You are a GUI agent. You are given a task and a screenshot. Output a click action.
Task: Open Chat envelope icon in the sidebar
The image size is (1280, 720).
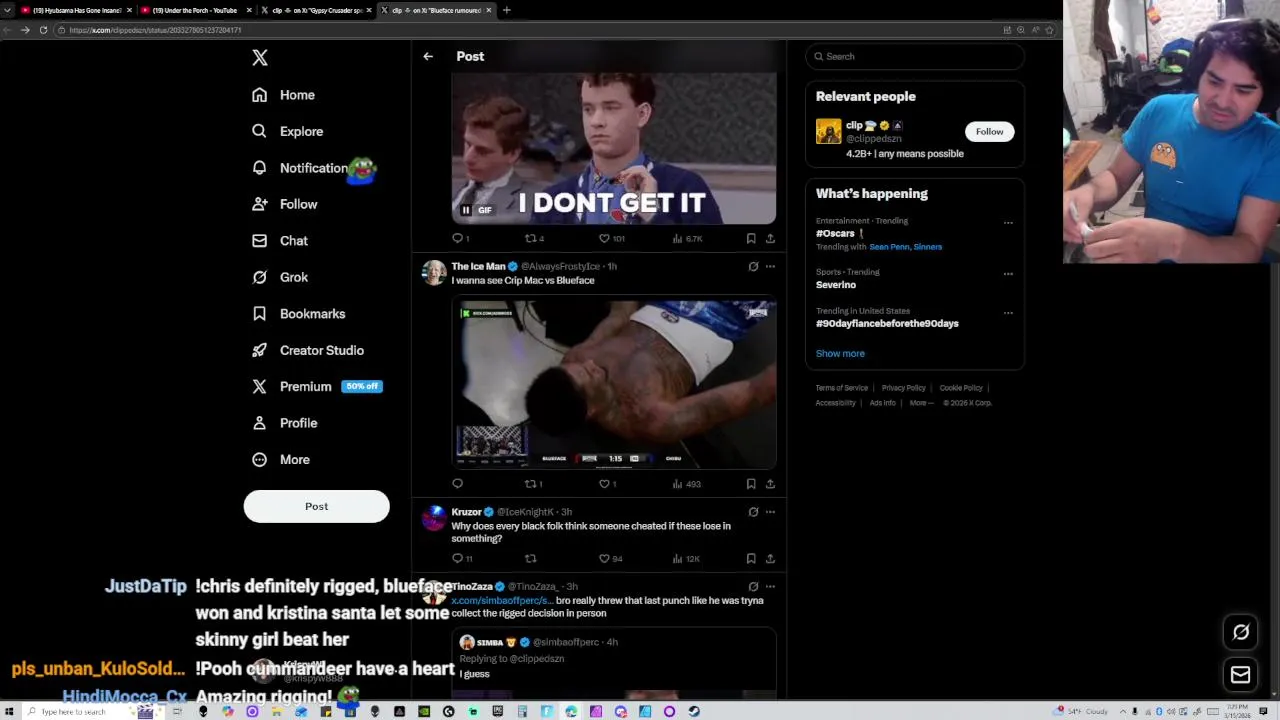tap(260, 241)
